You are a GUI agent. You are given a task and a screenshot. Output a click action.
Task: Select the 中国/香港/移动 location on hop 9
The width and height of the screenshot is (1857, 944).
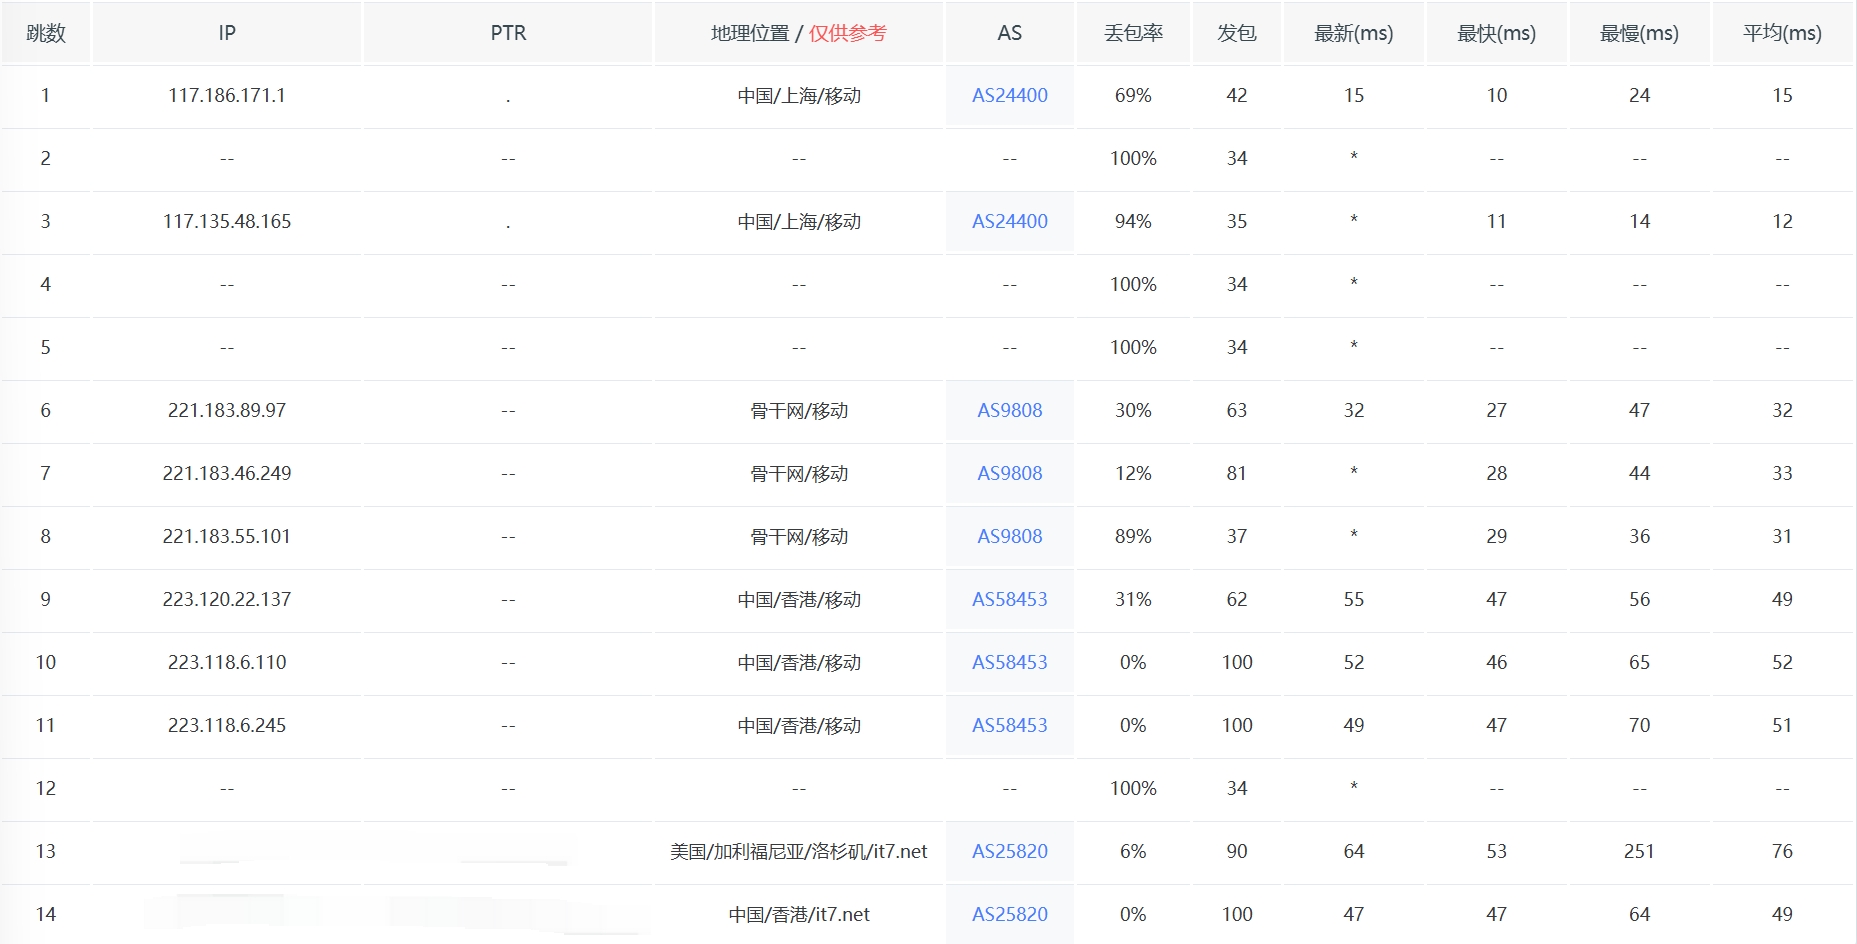click(797, 599)
